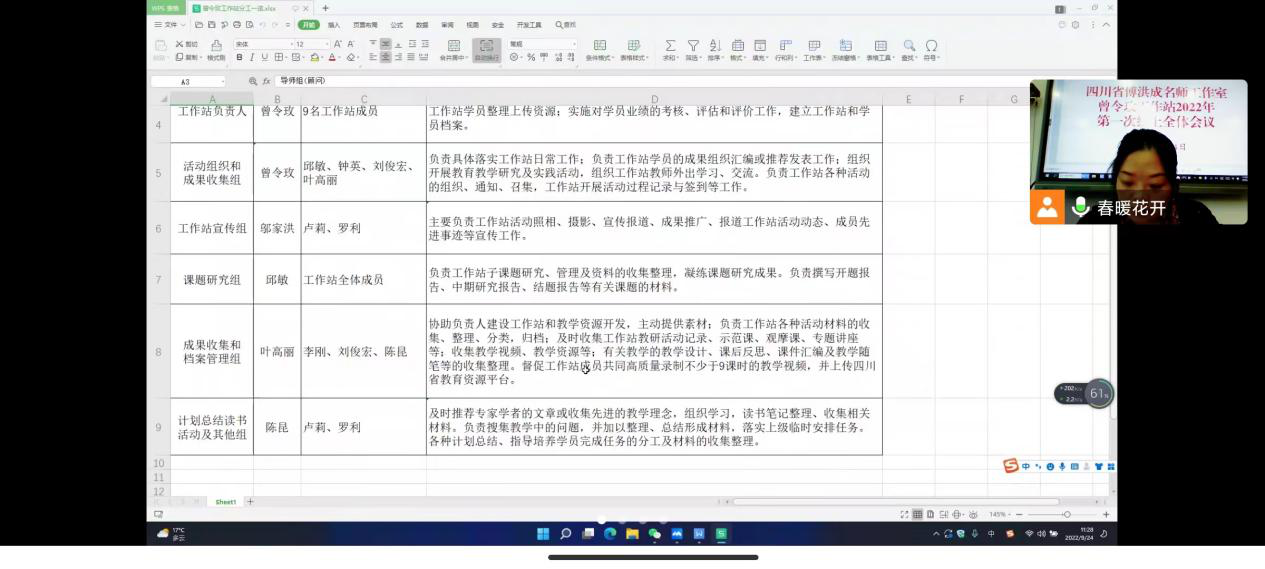Image resolution: width=1265 pixels, height=569 pixels.
Task: Click the fx insert function icon
Action: (x=267, y=81)
